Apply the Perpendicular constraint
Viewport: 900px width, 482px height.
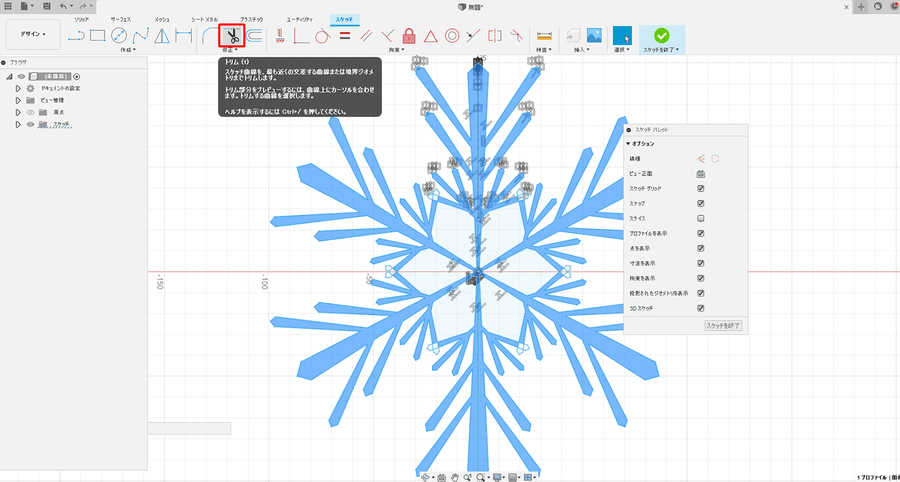coord(387,36)
